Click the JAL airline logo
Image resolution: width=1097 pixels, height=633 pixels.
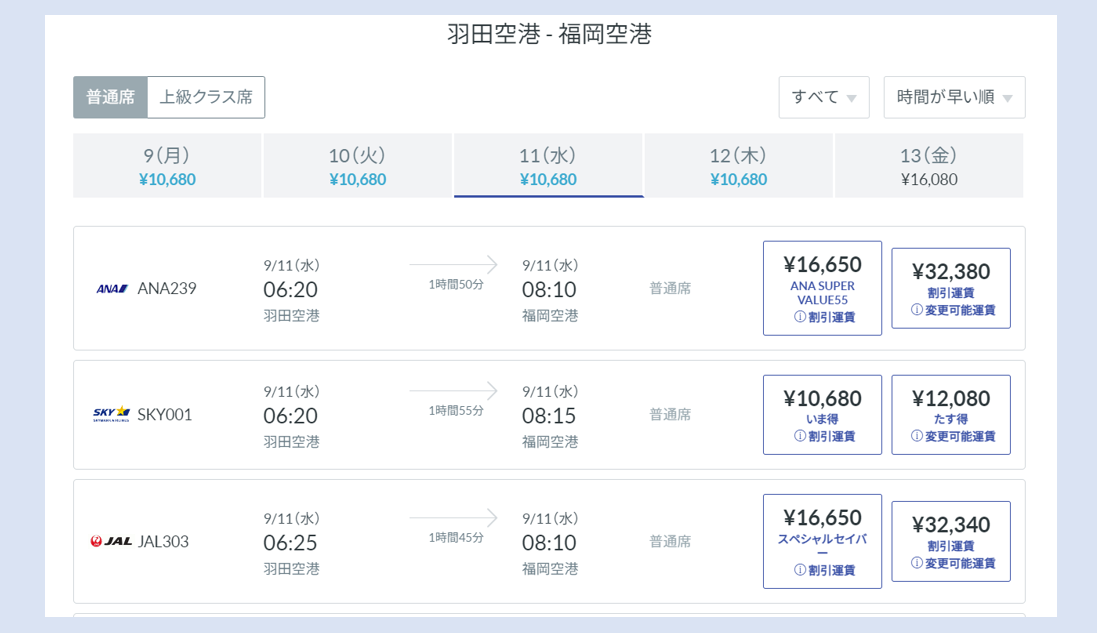coord(111,541)
